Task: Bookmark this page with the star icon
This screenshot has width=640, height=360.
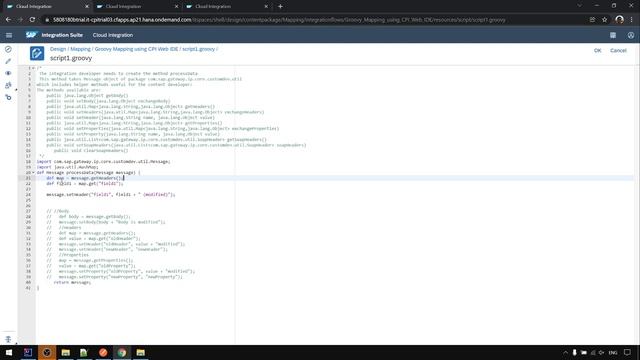Action: click(604, 20)
